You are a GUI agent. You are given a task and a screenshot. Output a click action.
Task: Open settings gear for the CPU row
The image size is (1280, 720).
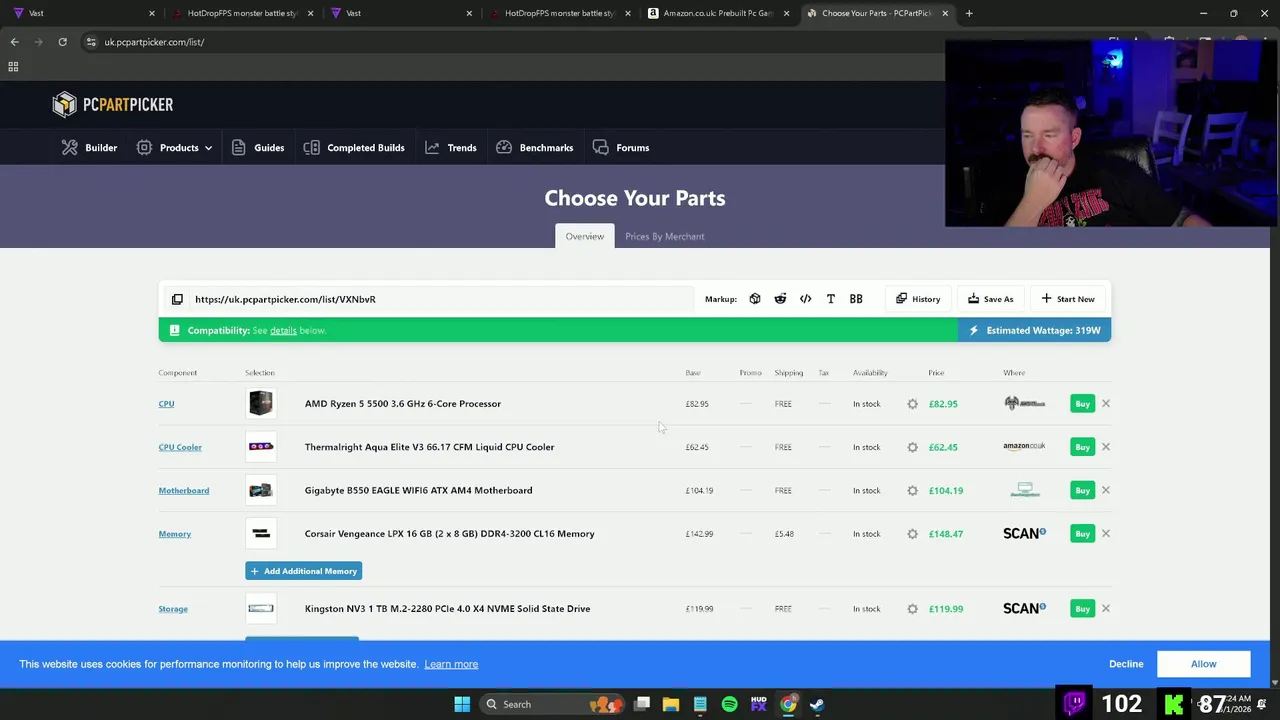[912, 404]
